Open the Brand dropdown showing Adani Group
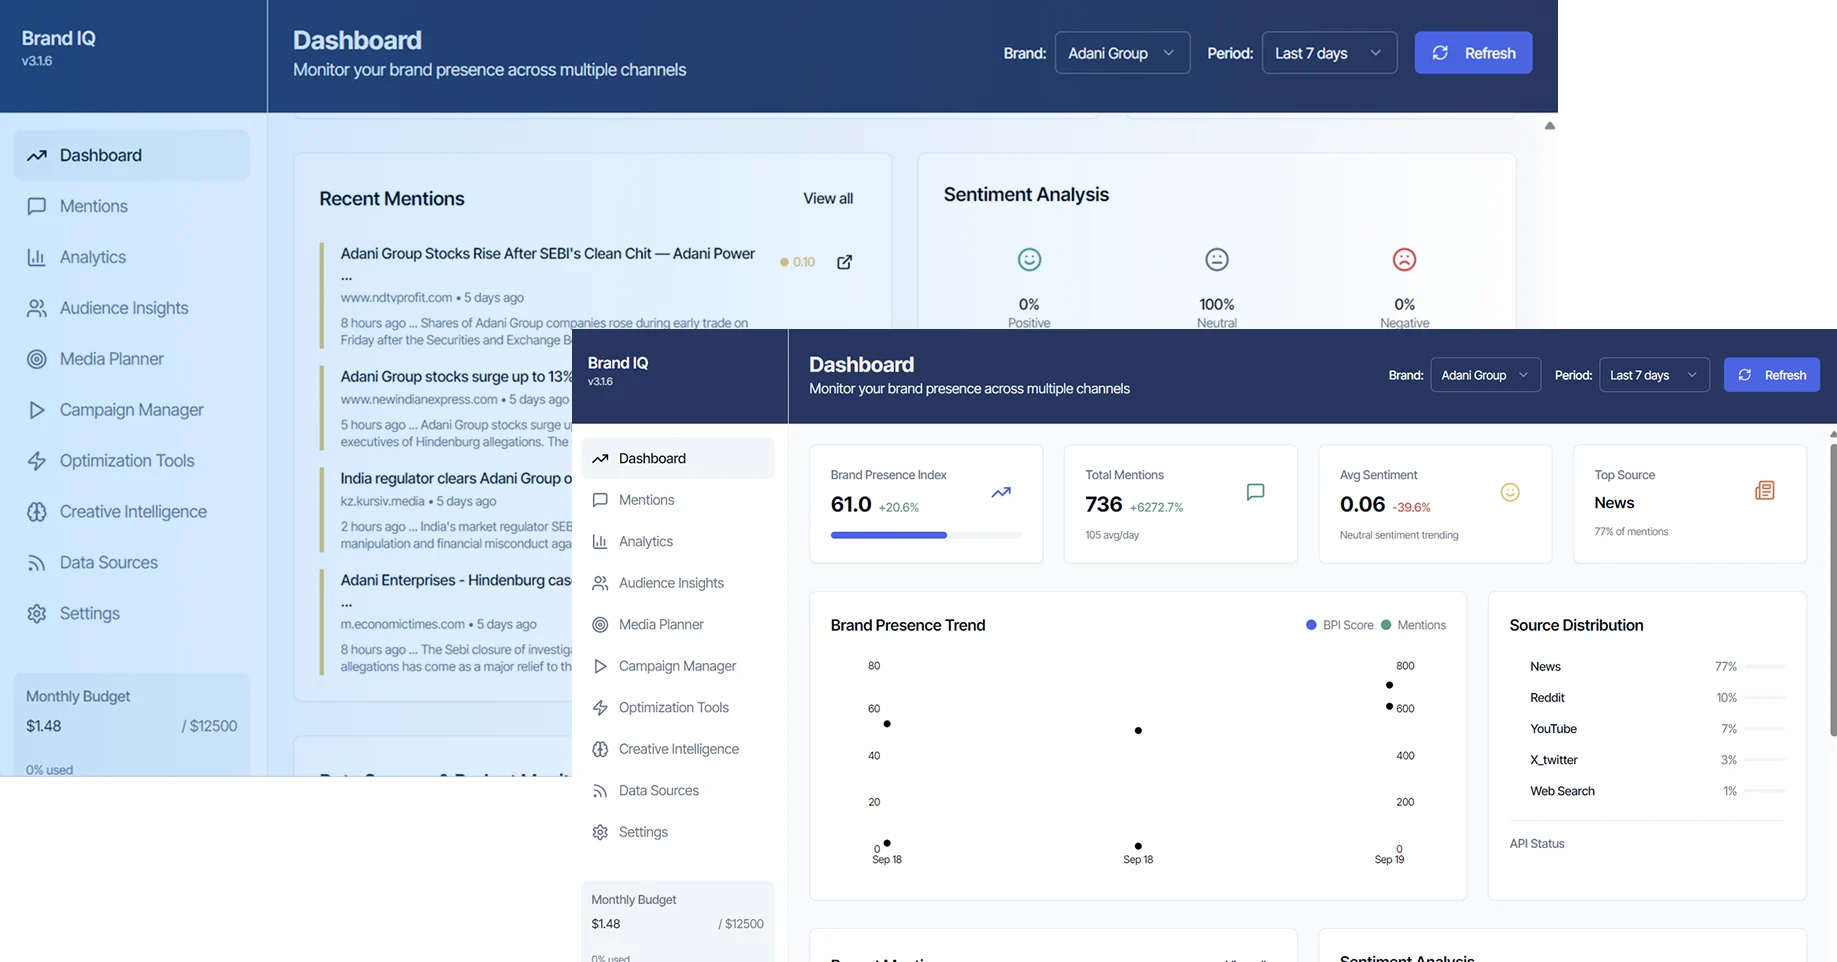This screenshot has width=1837, height=962. click(1122, 53)
